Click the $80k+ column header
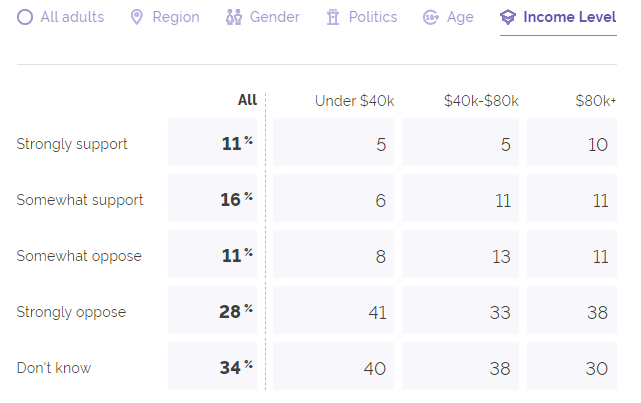The image size is (641, 403). pyautogui.click(x=596, y=100)
